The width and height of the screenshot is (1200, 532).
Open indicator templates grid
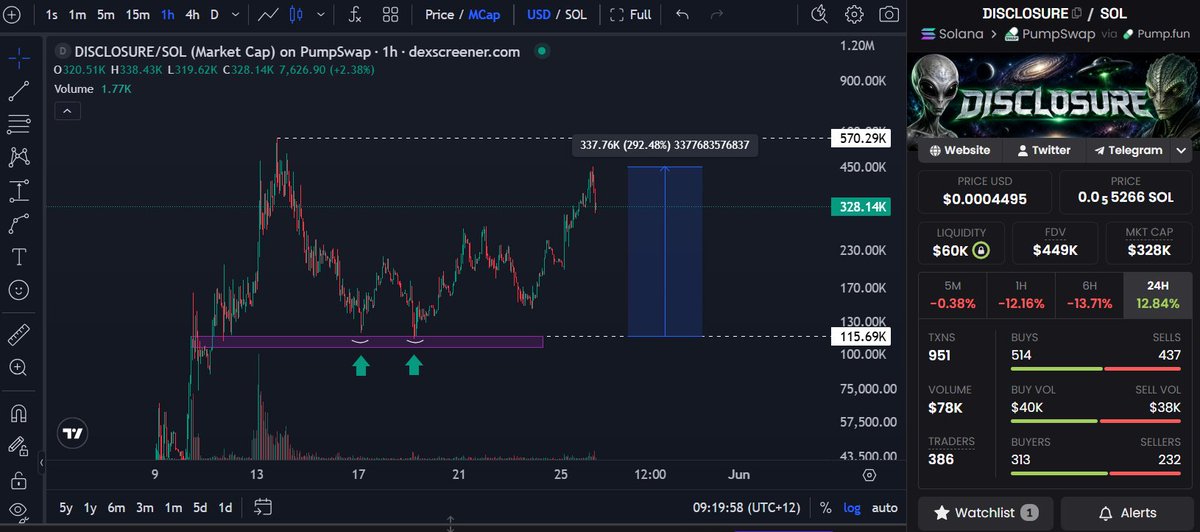390,14
